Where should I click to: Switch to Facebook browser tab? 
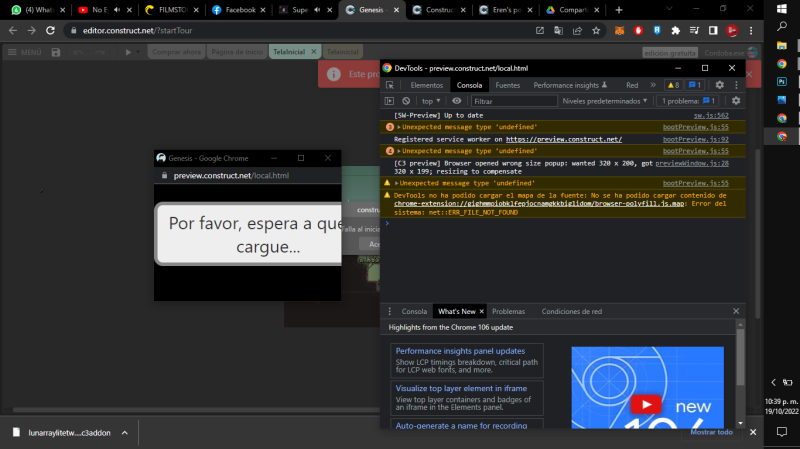(239, 10)
